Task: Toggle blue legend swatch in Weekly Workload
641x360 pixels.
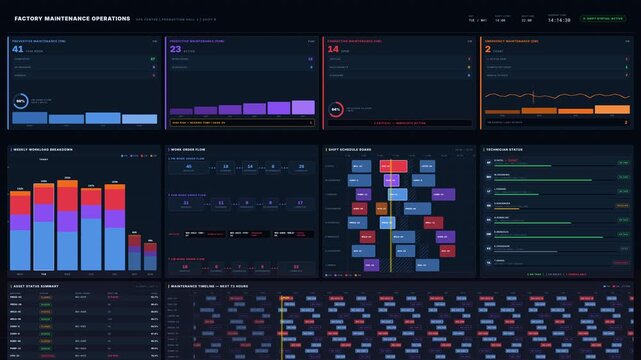Action: pyautogui.click(x=122, y=156)
